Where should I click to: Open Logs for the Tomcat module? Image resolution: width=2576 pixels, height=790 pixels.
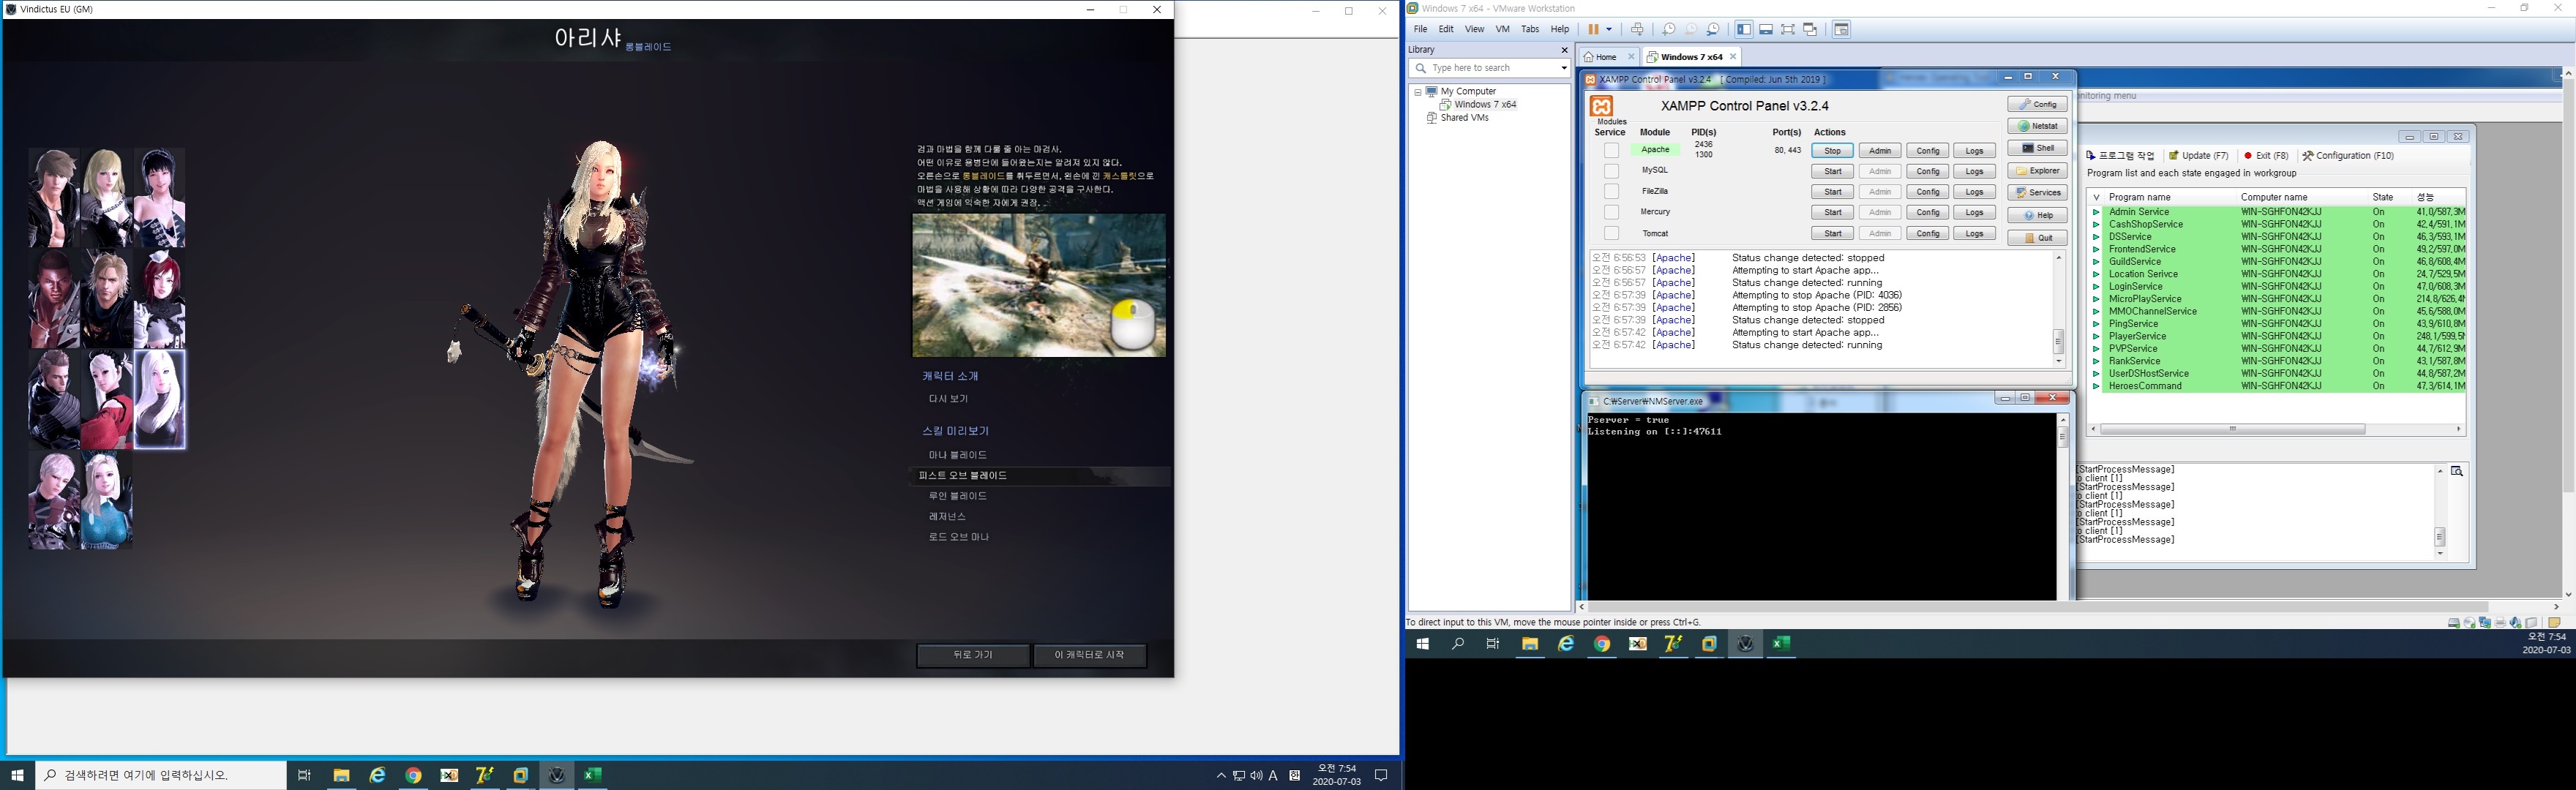point(1974,234)
